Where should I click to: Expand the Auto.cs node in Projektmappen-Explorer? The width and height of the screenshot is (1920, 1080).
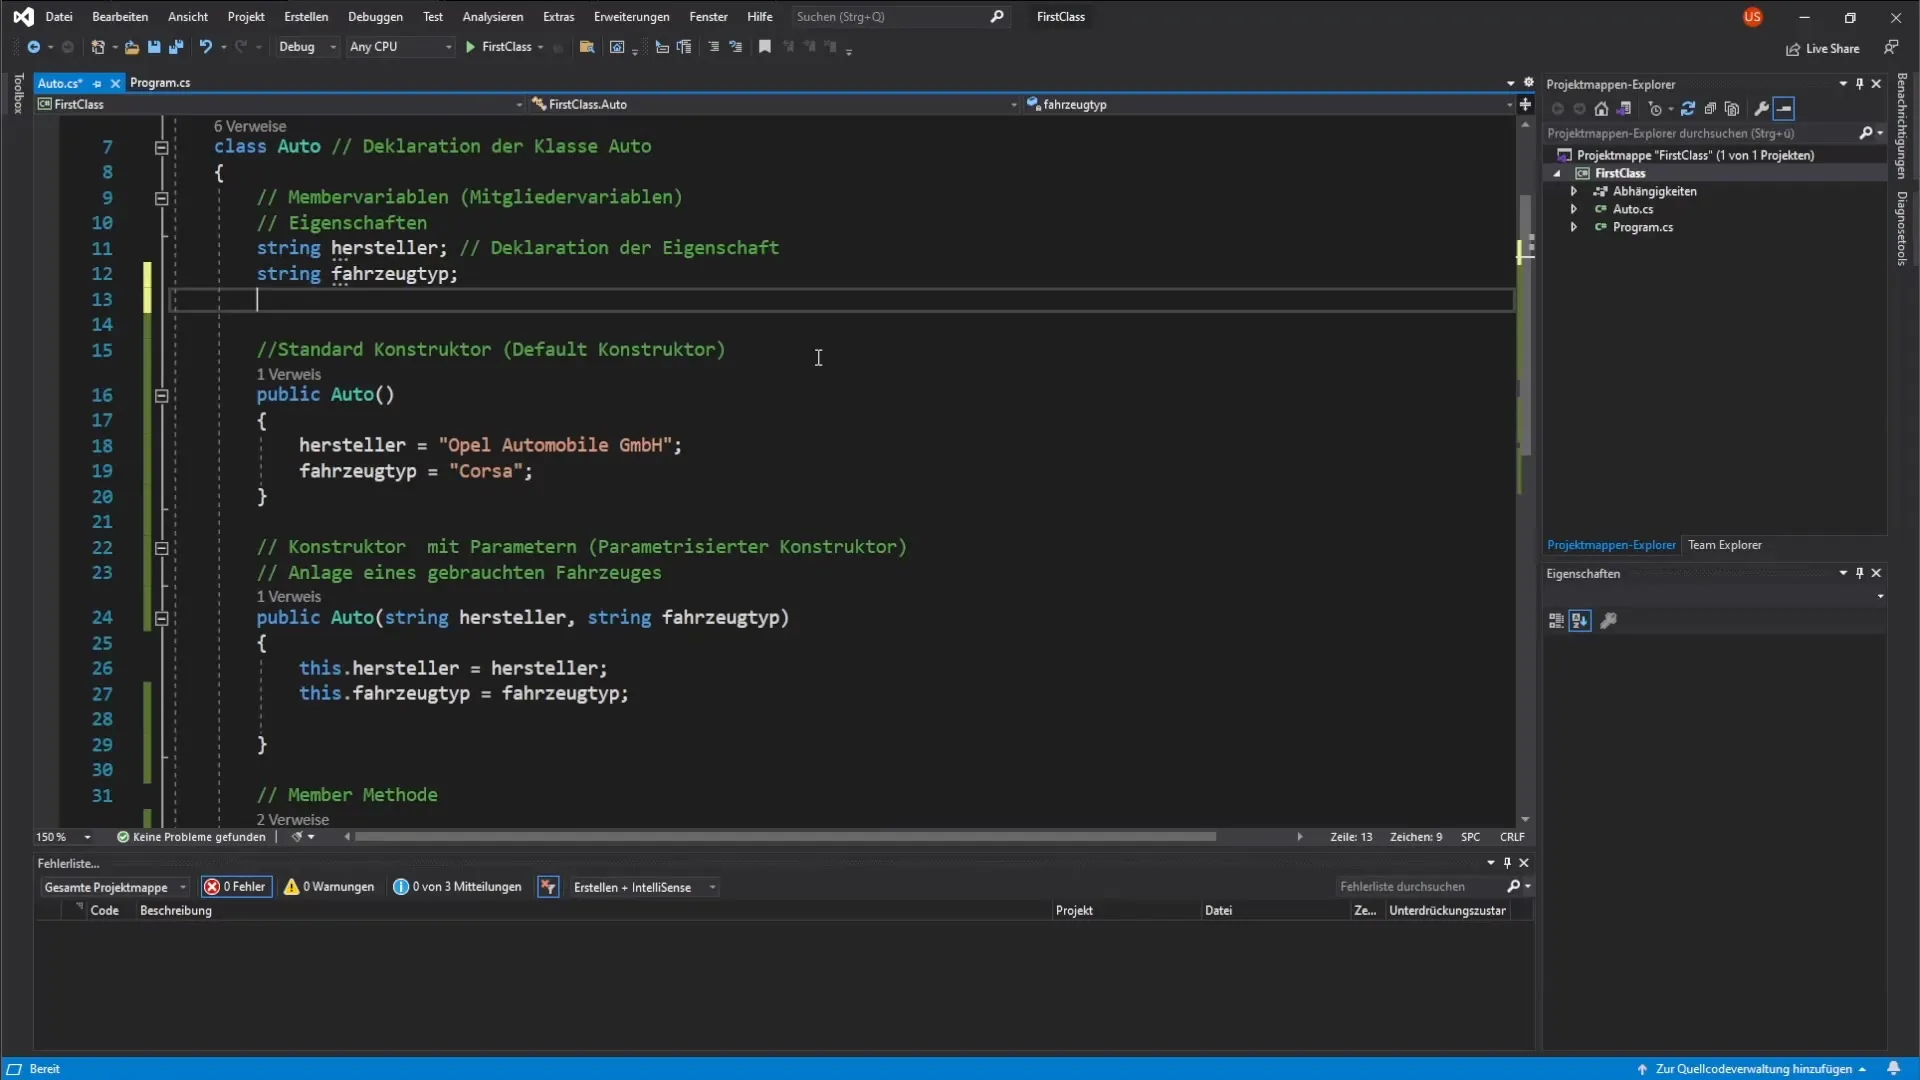coord(1574,209)
